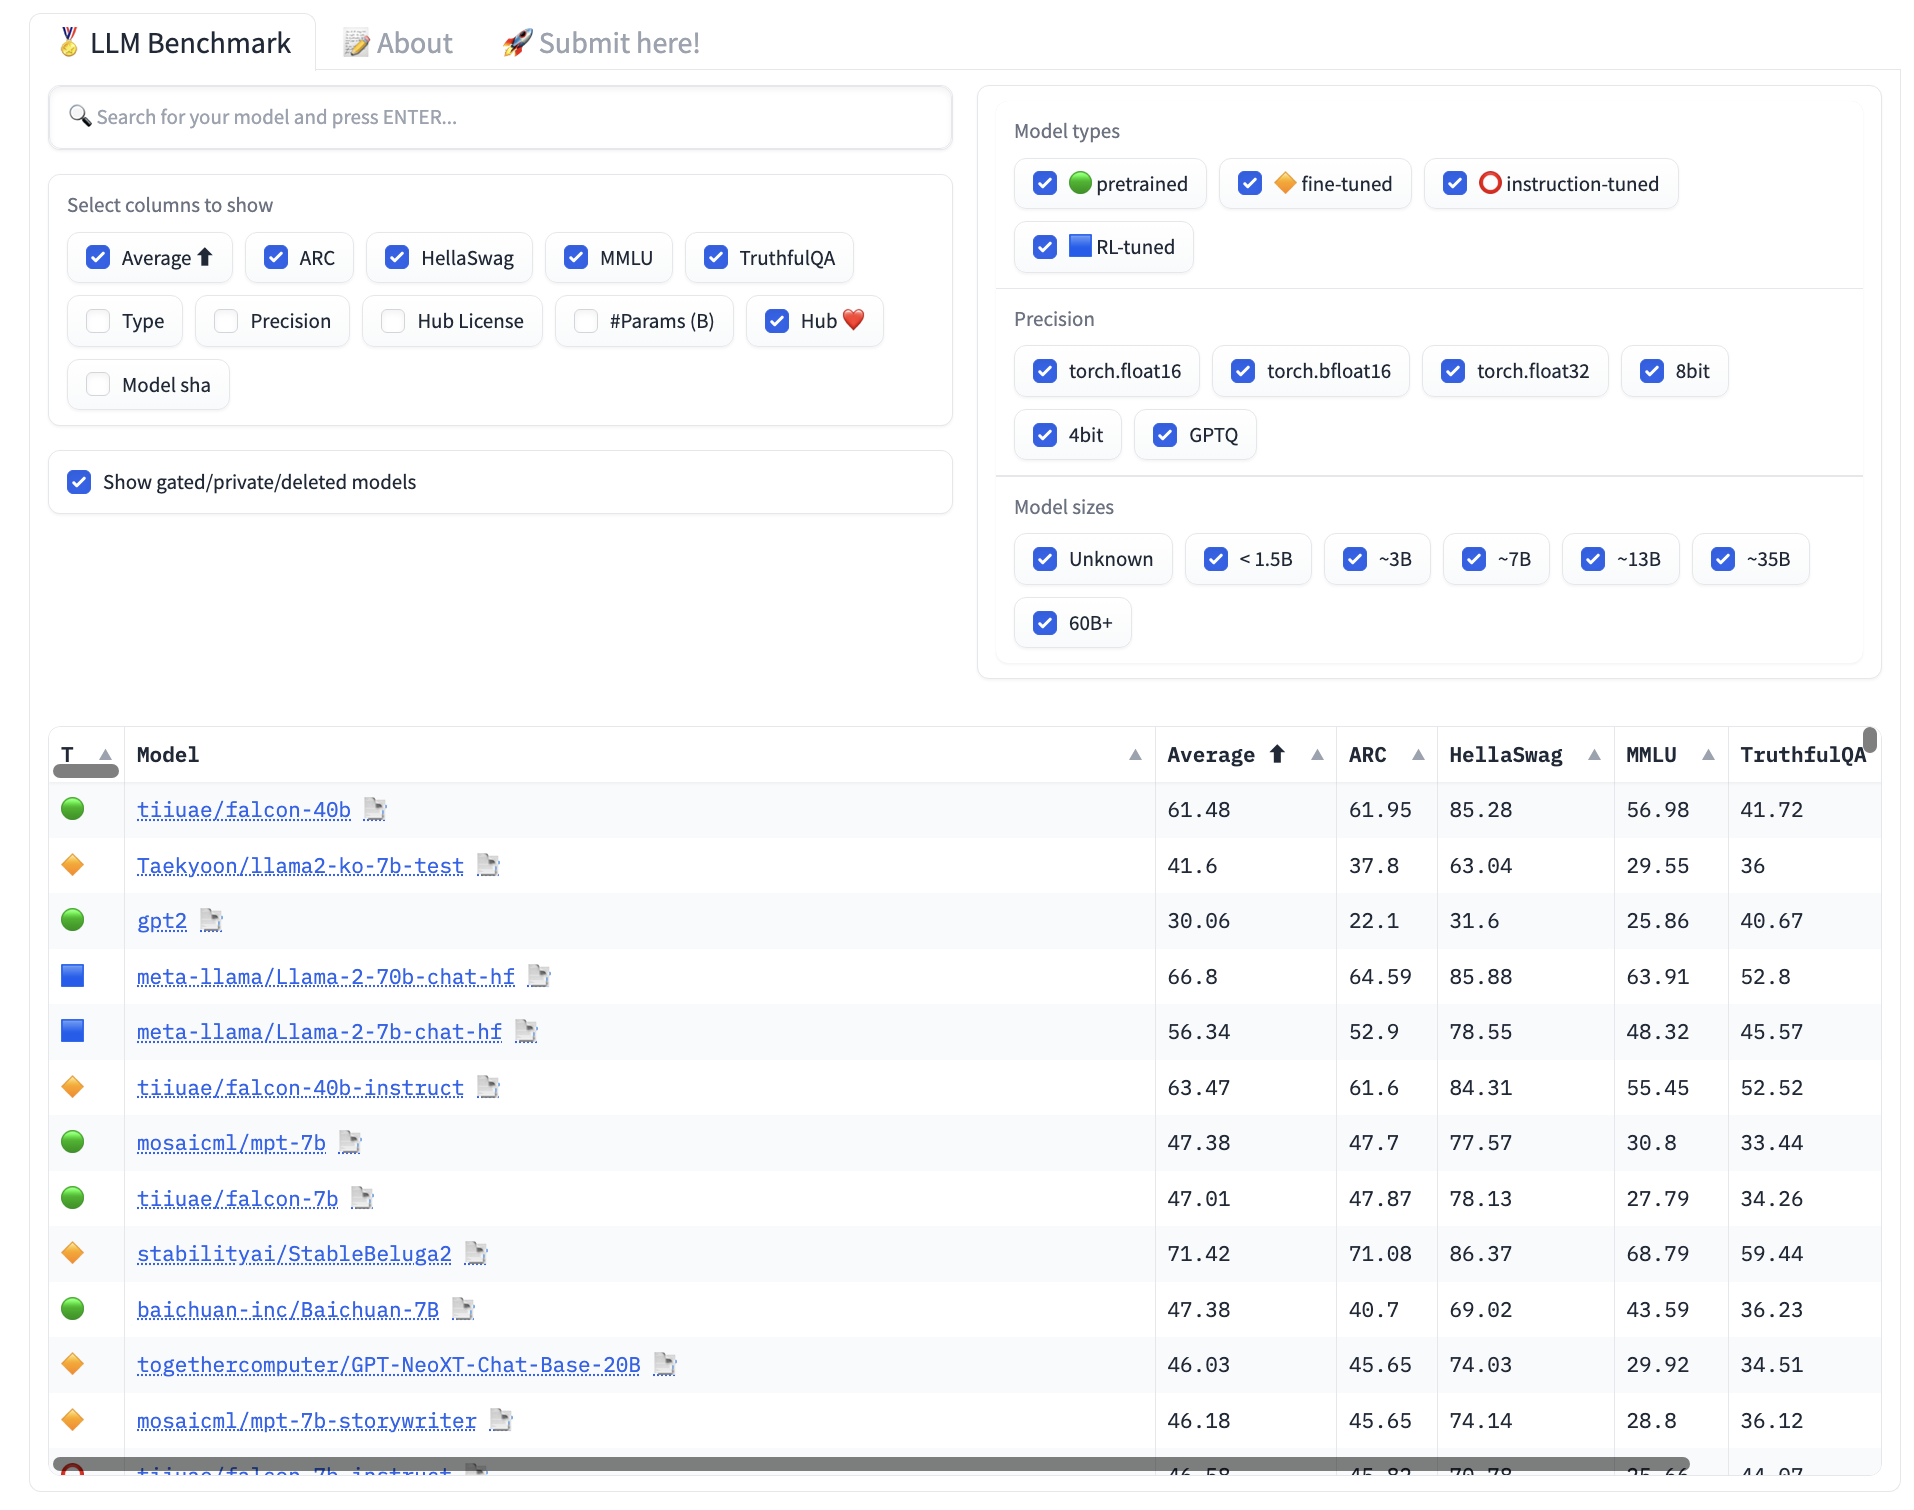Click the document icon next to gpt2
The height and width of the screenshot is (1510, 1914).
(211, 920)
